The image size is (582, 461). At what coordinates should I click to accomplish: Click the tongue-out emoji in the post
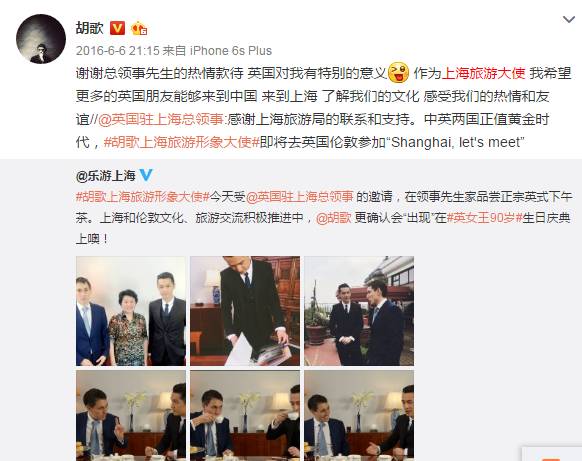pos(398,72)
